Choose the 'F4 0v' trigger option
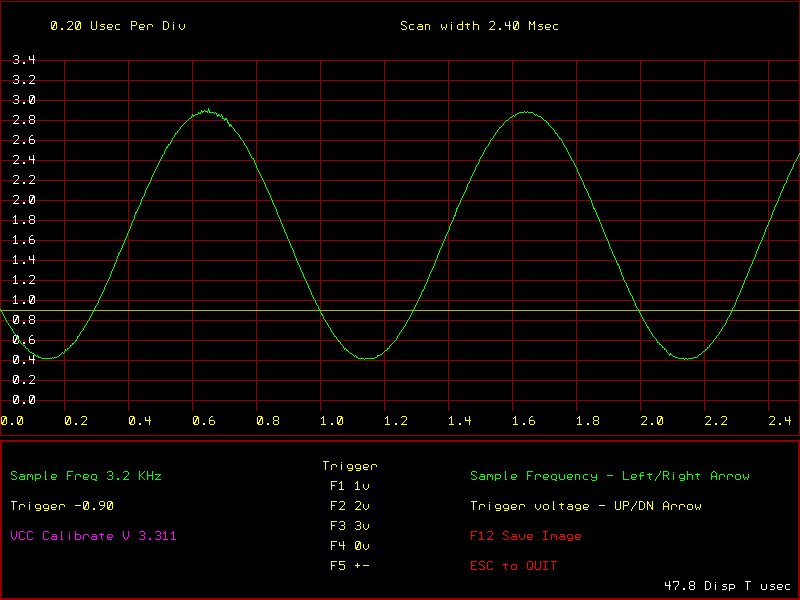Image resolution: width=800 pixels, height=600 pixels. point(349,546)
